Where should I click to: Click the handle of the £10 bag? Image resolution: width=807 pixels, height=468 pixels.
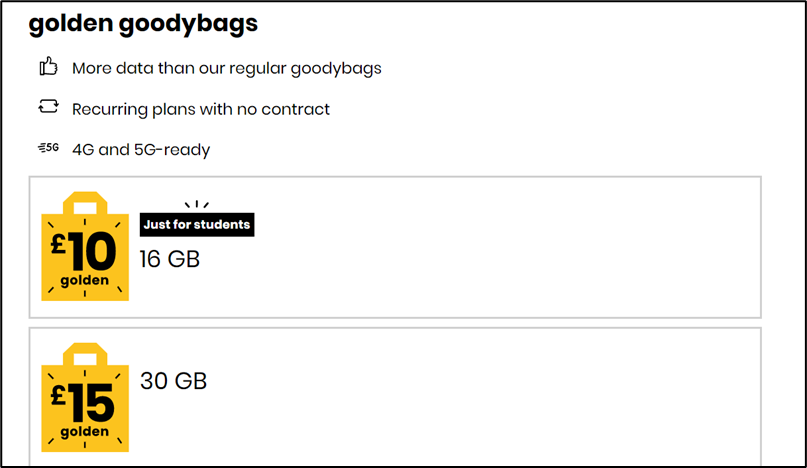[x=85, y=203]
